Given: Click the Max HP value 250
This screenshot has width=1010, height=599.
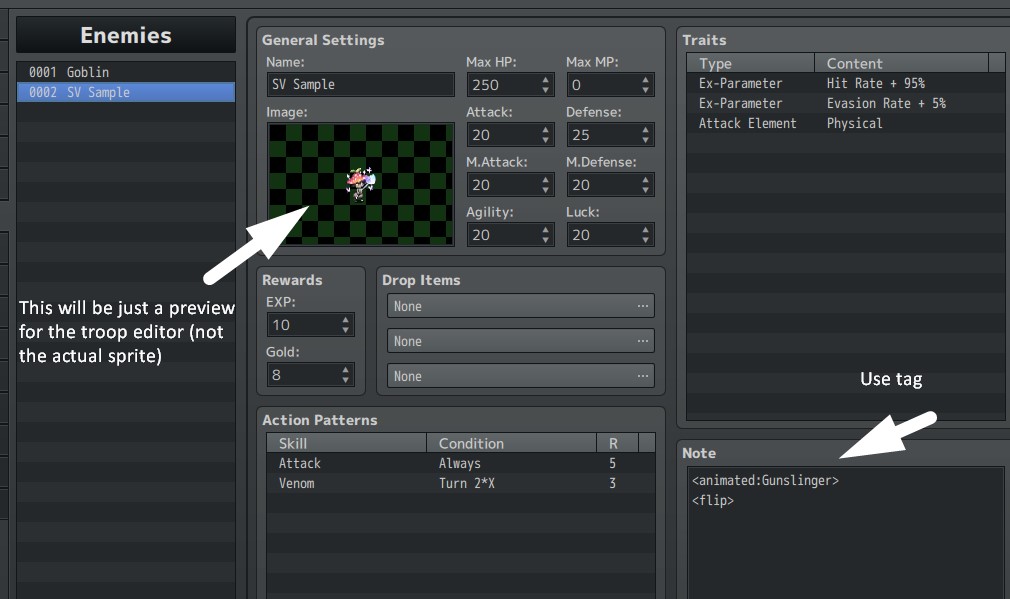Looking at the screenshot, I should click(x=502, y=84).
